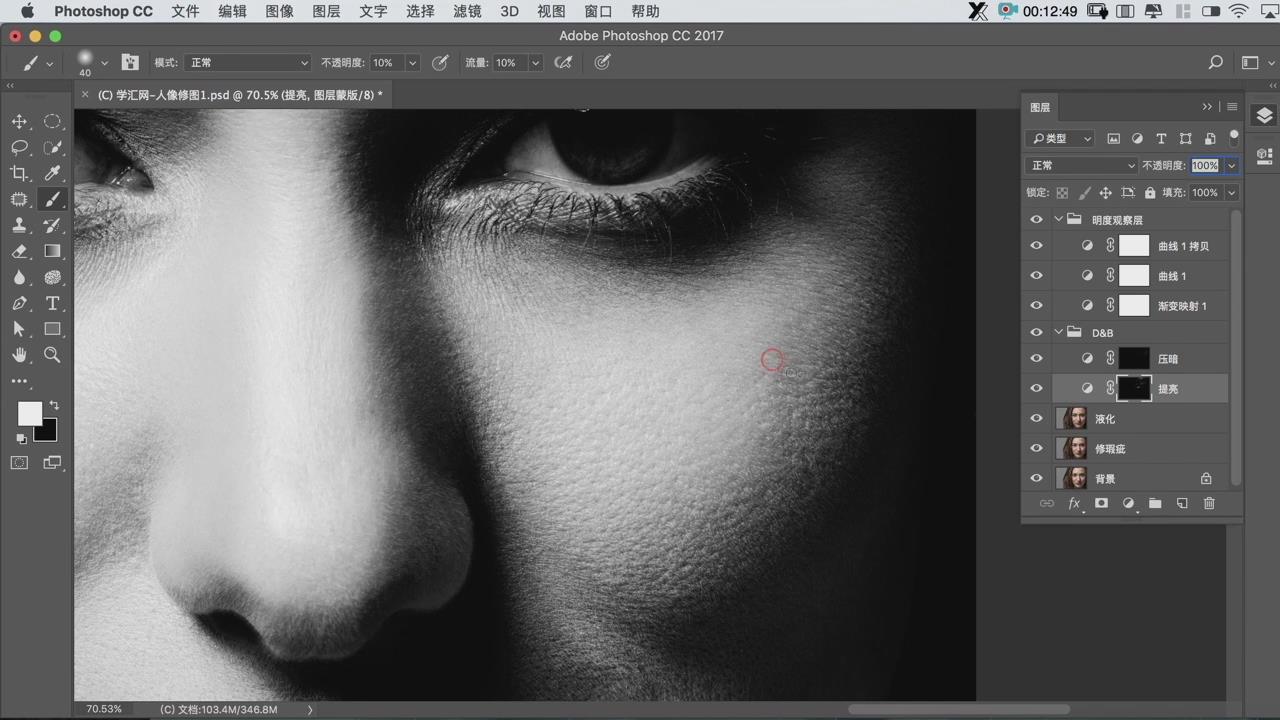1280x720 pixels.
Task: Hide the 提亮 layer
Action: (x=1036, y=388)
